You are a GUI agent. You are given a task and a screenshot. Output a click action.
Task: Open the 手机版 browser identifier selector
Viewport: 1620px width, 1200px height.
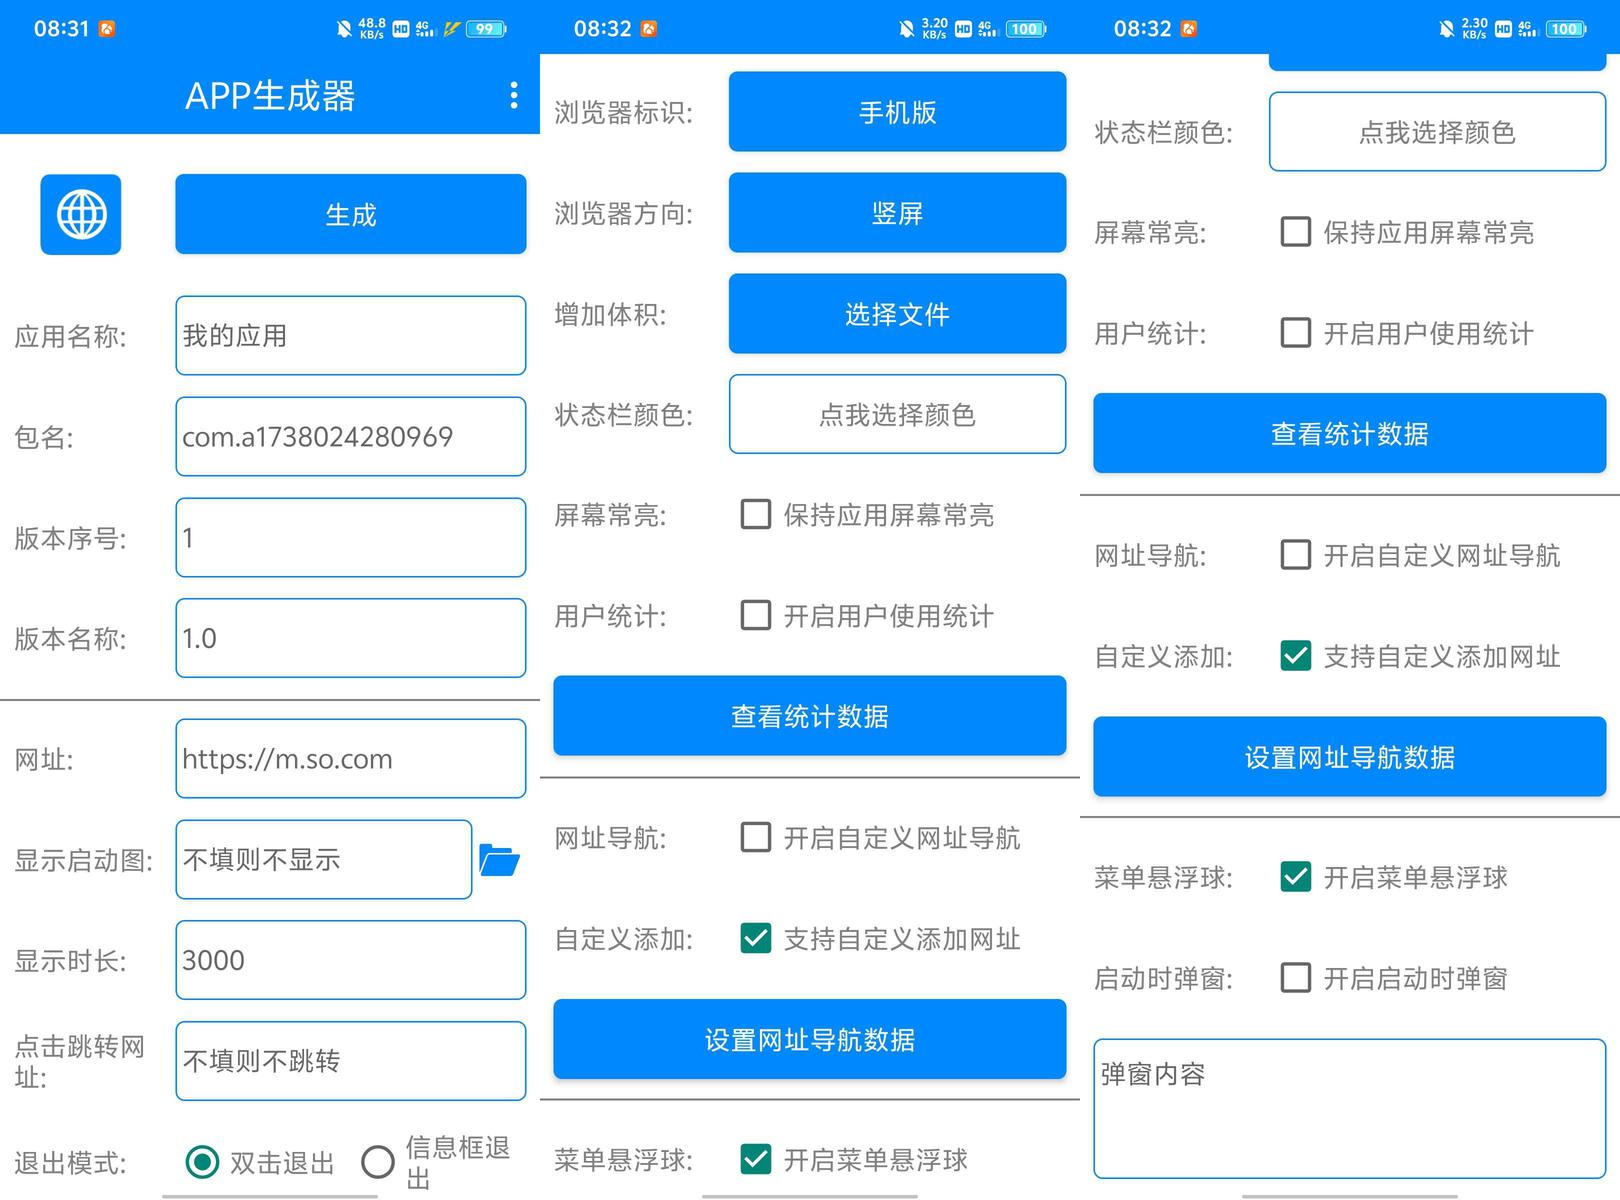click(898, 112)
